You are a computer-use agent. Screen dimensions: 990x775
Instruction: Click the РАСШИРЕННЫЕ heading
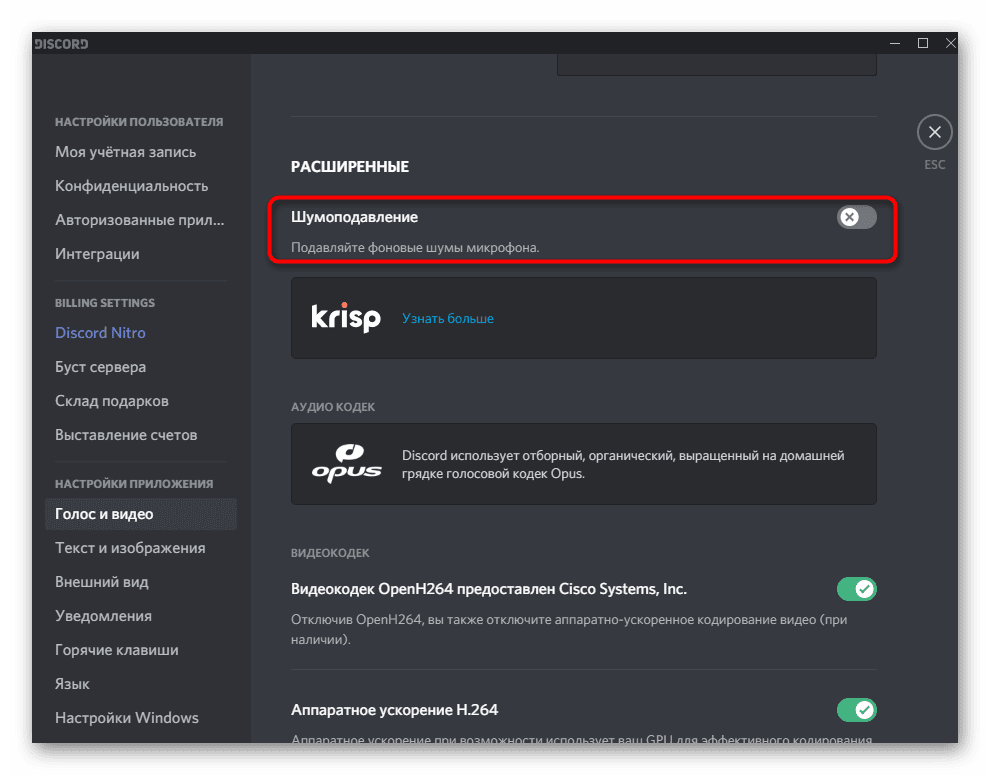350,167
